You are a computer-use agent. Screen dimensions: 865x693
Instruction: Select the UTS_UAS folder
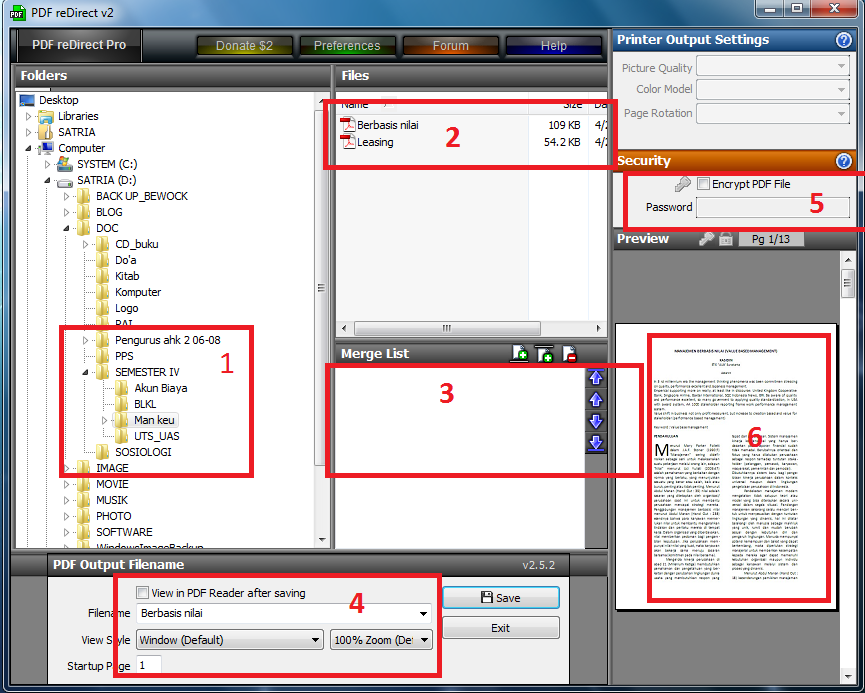click(x=157, y=436)
